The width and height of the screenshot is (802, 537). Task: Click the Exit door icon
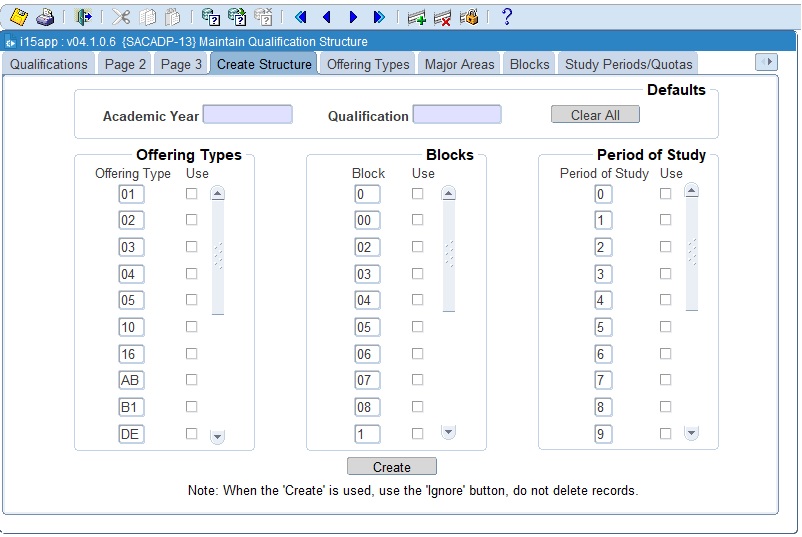[x=84, y=16]
